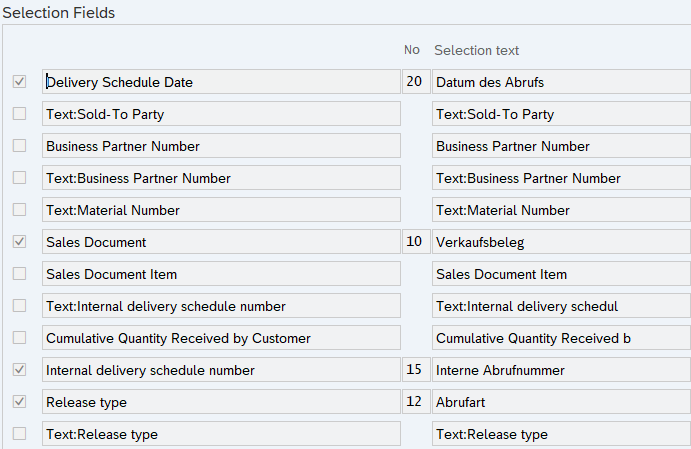Uncheck the Delivery Schedule Date checkbox
This screenshot has width=691, height=449.
[x=19, y=82]
